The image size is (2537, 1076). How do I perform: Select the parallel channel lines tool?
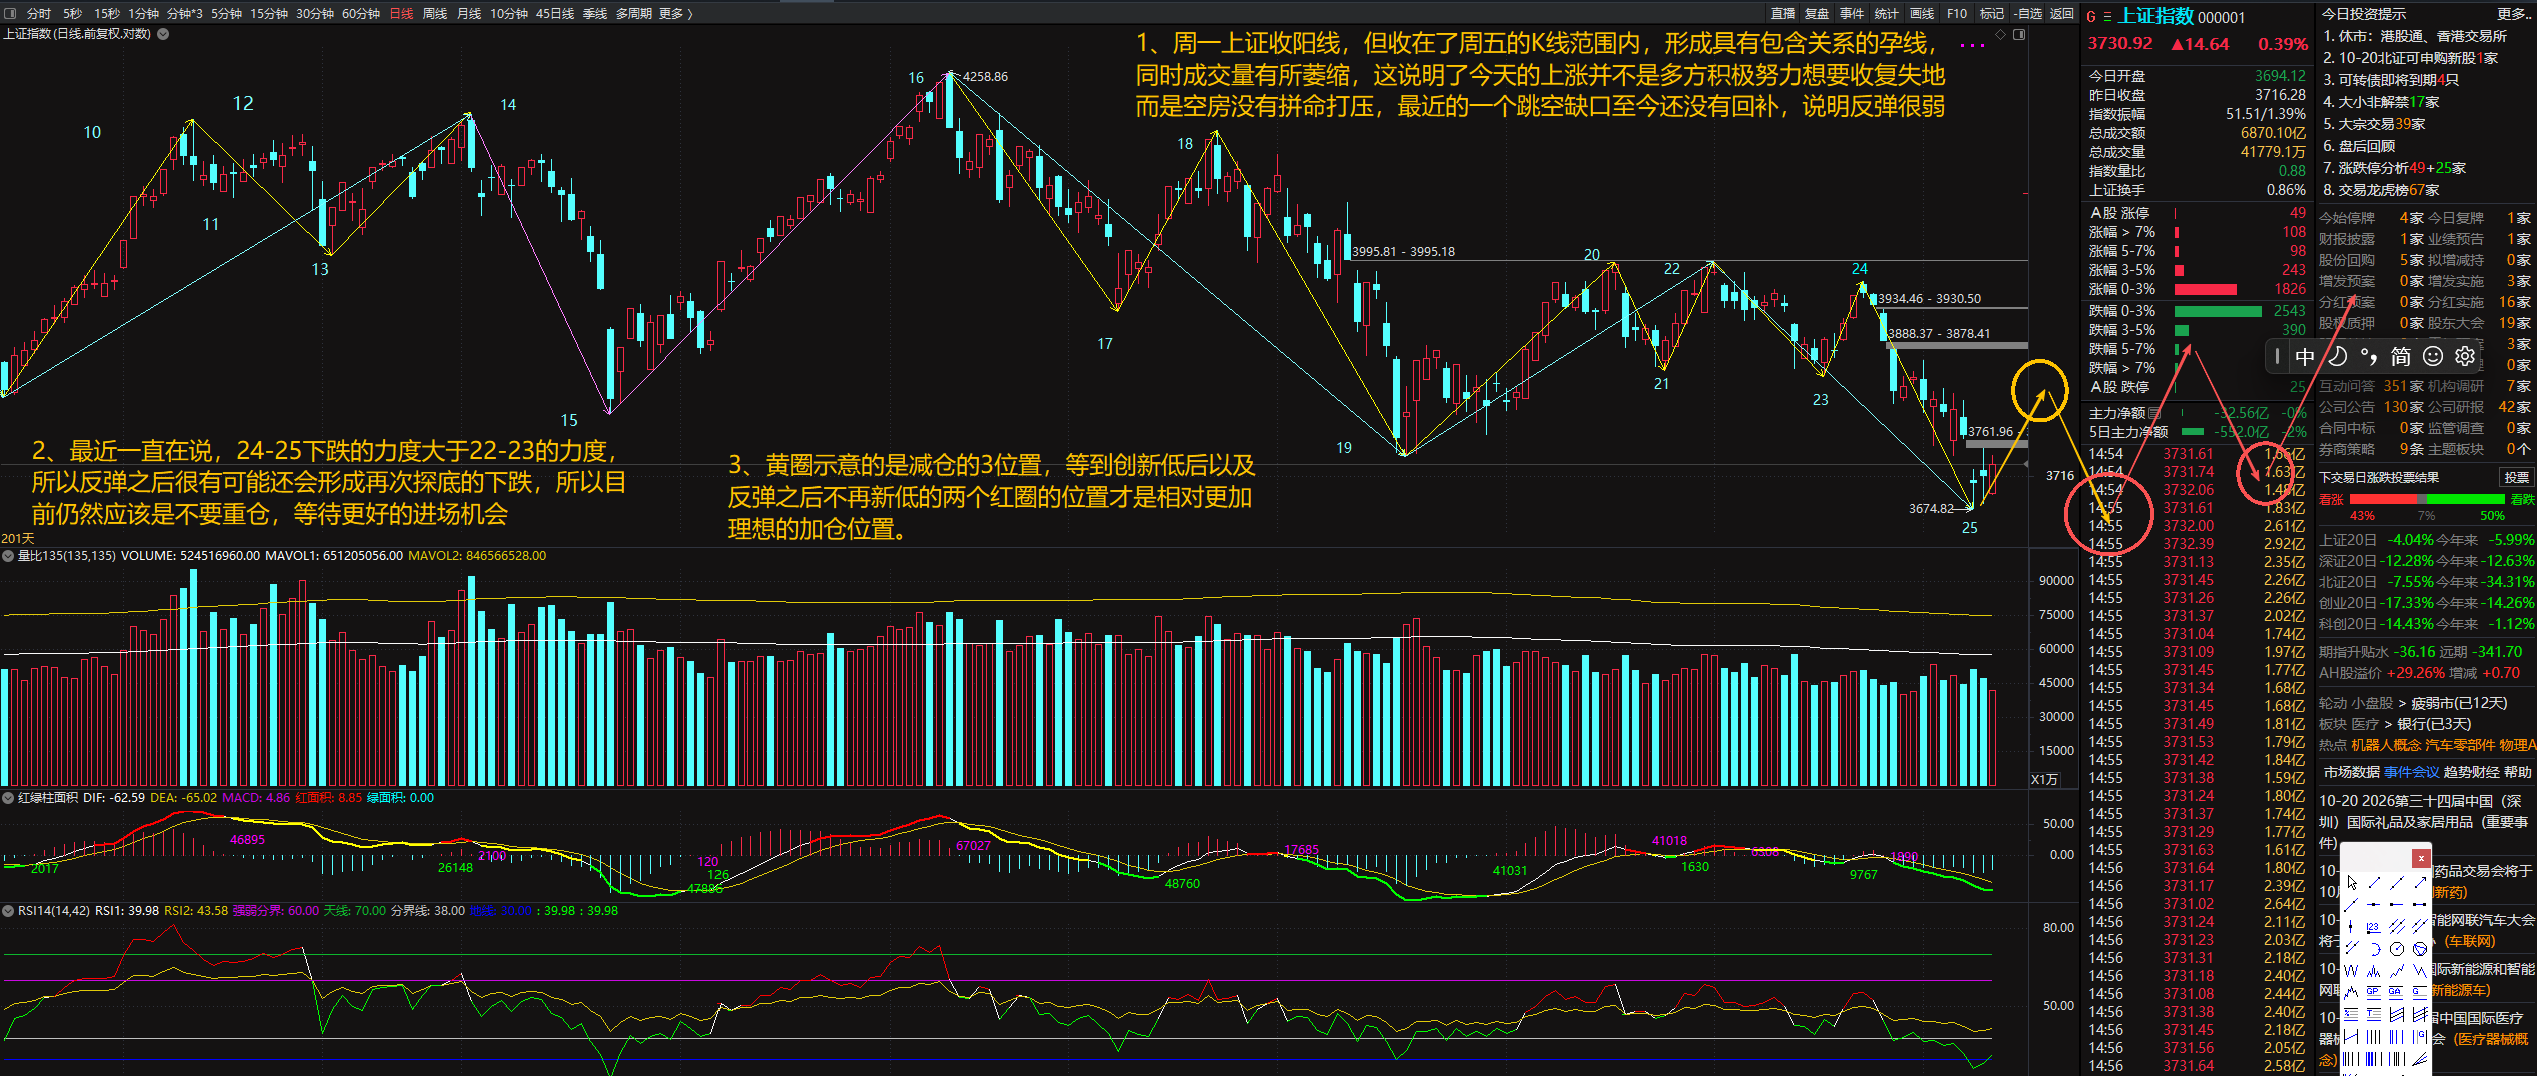coord(2397,927)
